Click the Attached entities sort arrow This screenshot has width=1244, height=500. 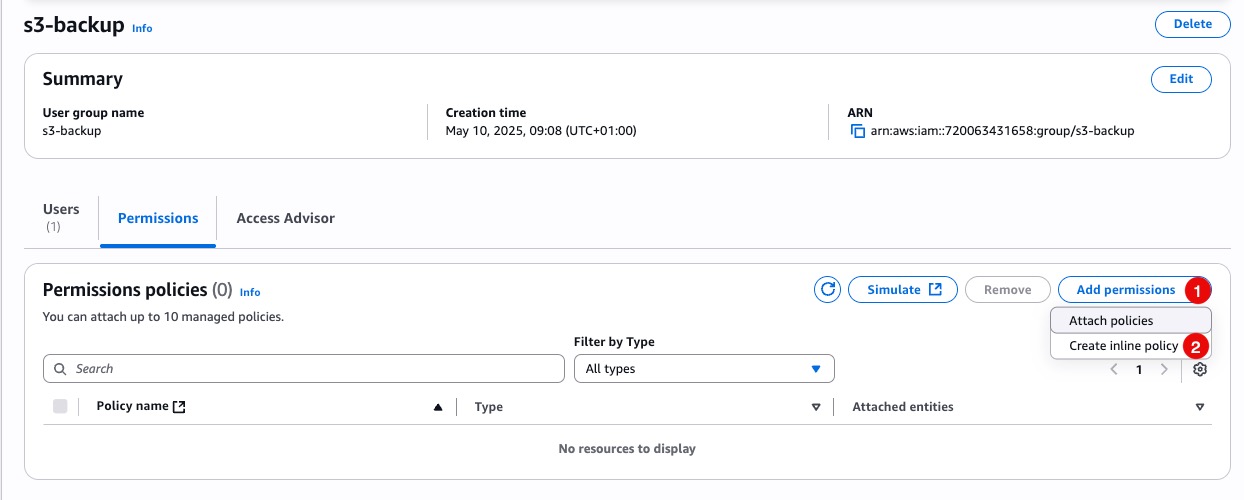1199,407
